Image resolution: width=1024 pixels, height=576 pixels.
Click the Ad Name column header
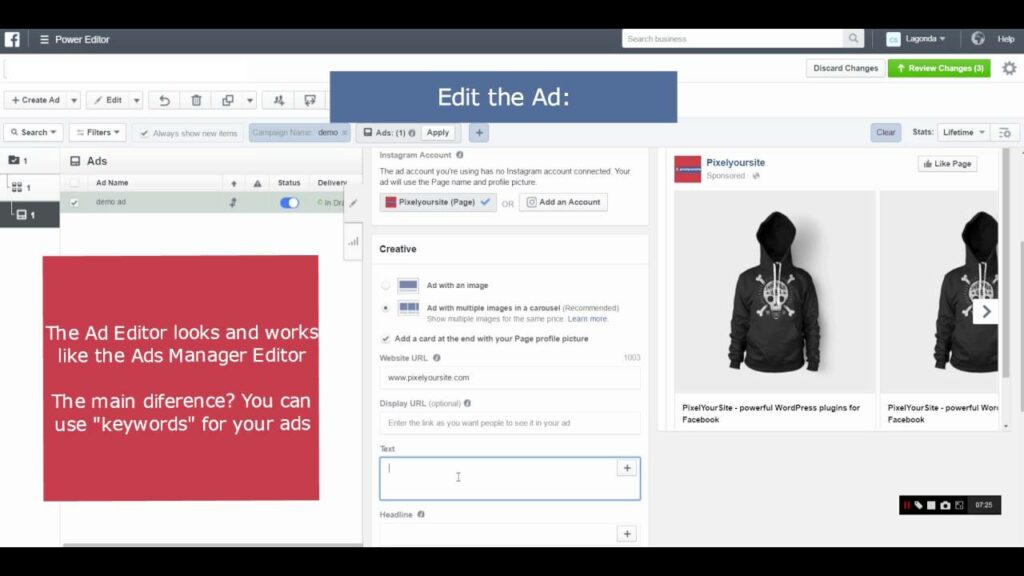(x=112, y=183)
